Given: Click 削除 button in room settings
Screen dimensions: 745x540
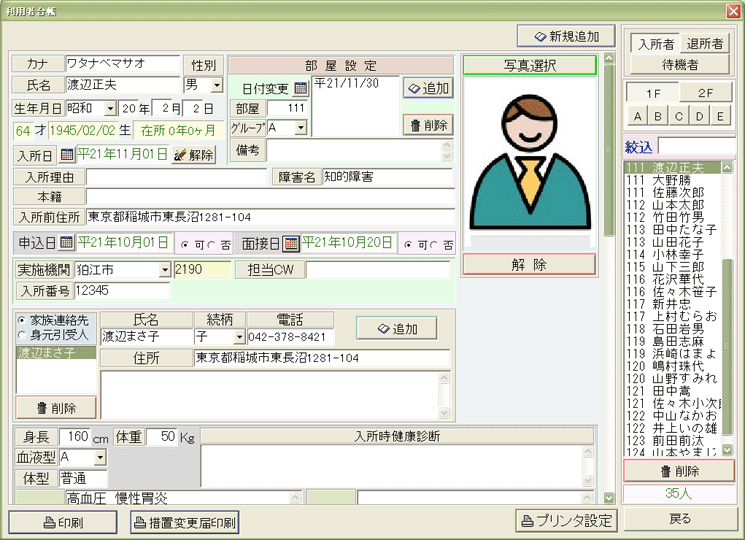Looking at the screenshot, I should 429,125.
